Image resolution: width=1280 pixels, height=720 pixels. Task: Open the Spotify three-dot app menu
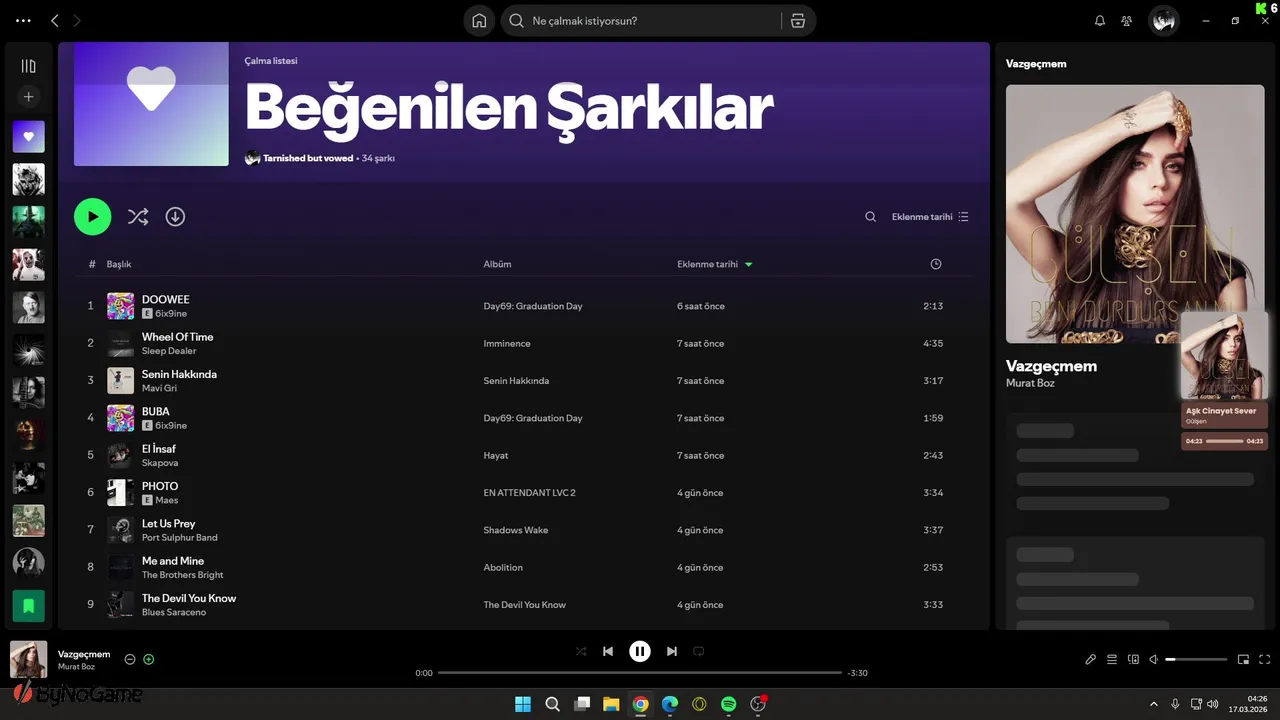(x=24, y=20)
